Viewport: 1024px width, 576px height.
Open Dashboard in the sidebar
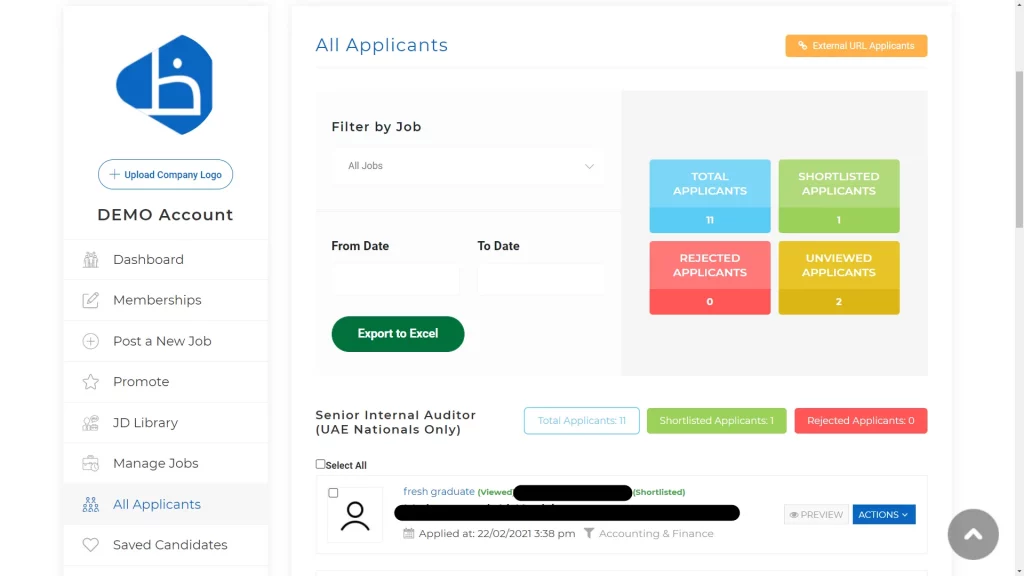tap(165, 259)
